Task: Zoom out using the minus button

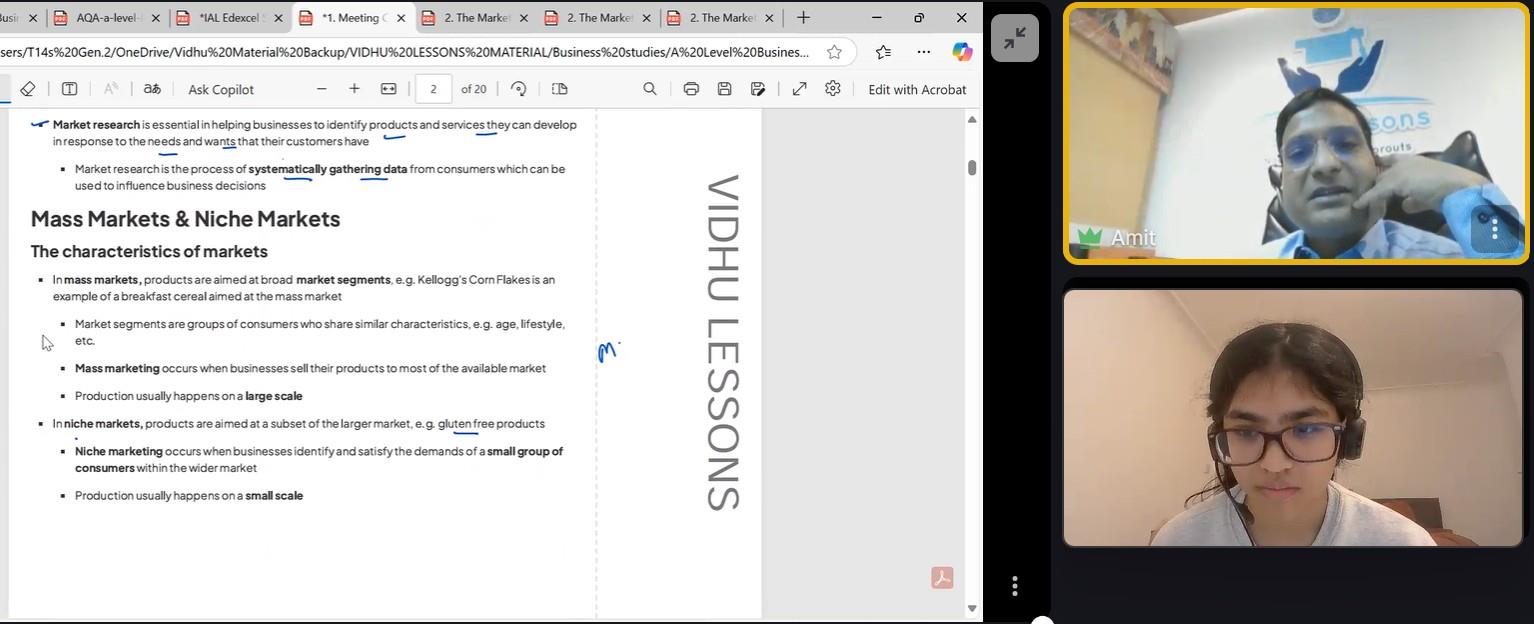Action: click(x=321, y=89)
